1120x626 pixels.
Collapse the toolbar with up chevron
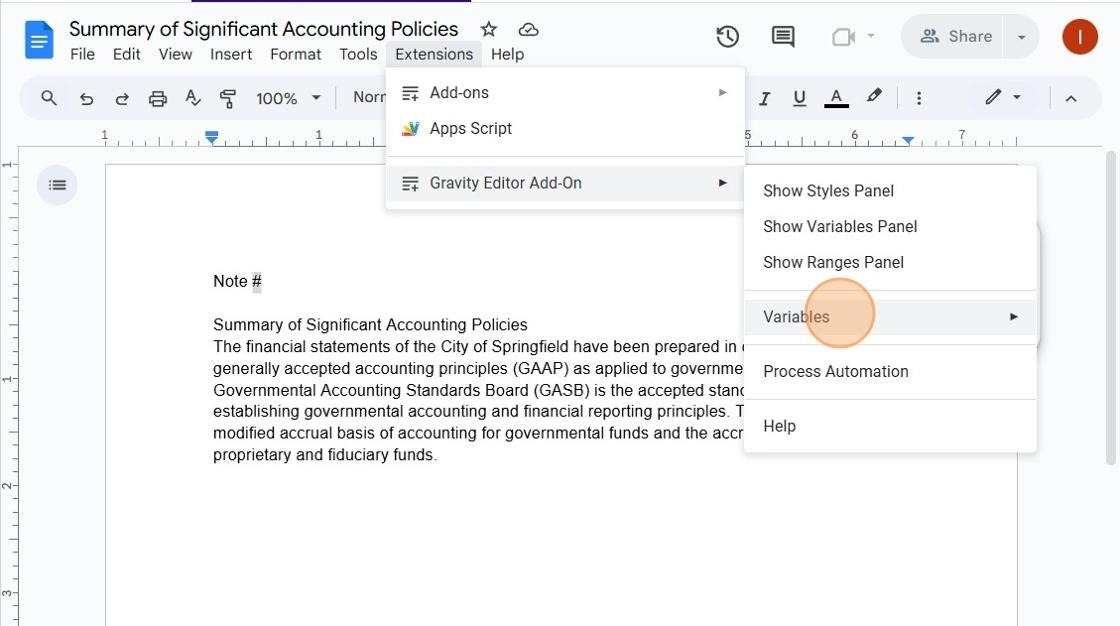point(1071,99)
